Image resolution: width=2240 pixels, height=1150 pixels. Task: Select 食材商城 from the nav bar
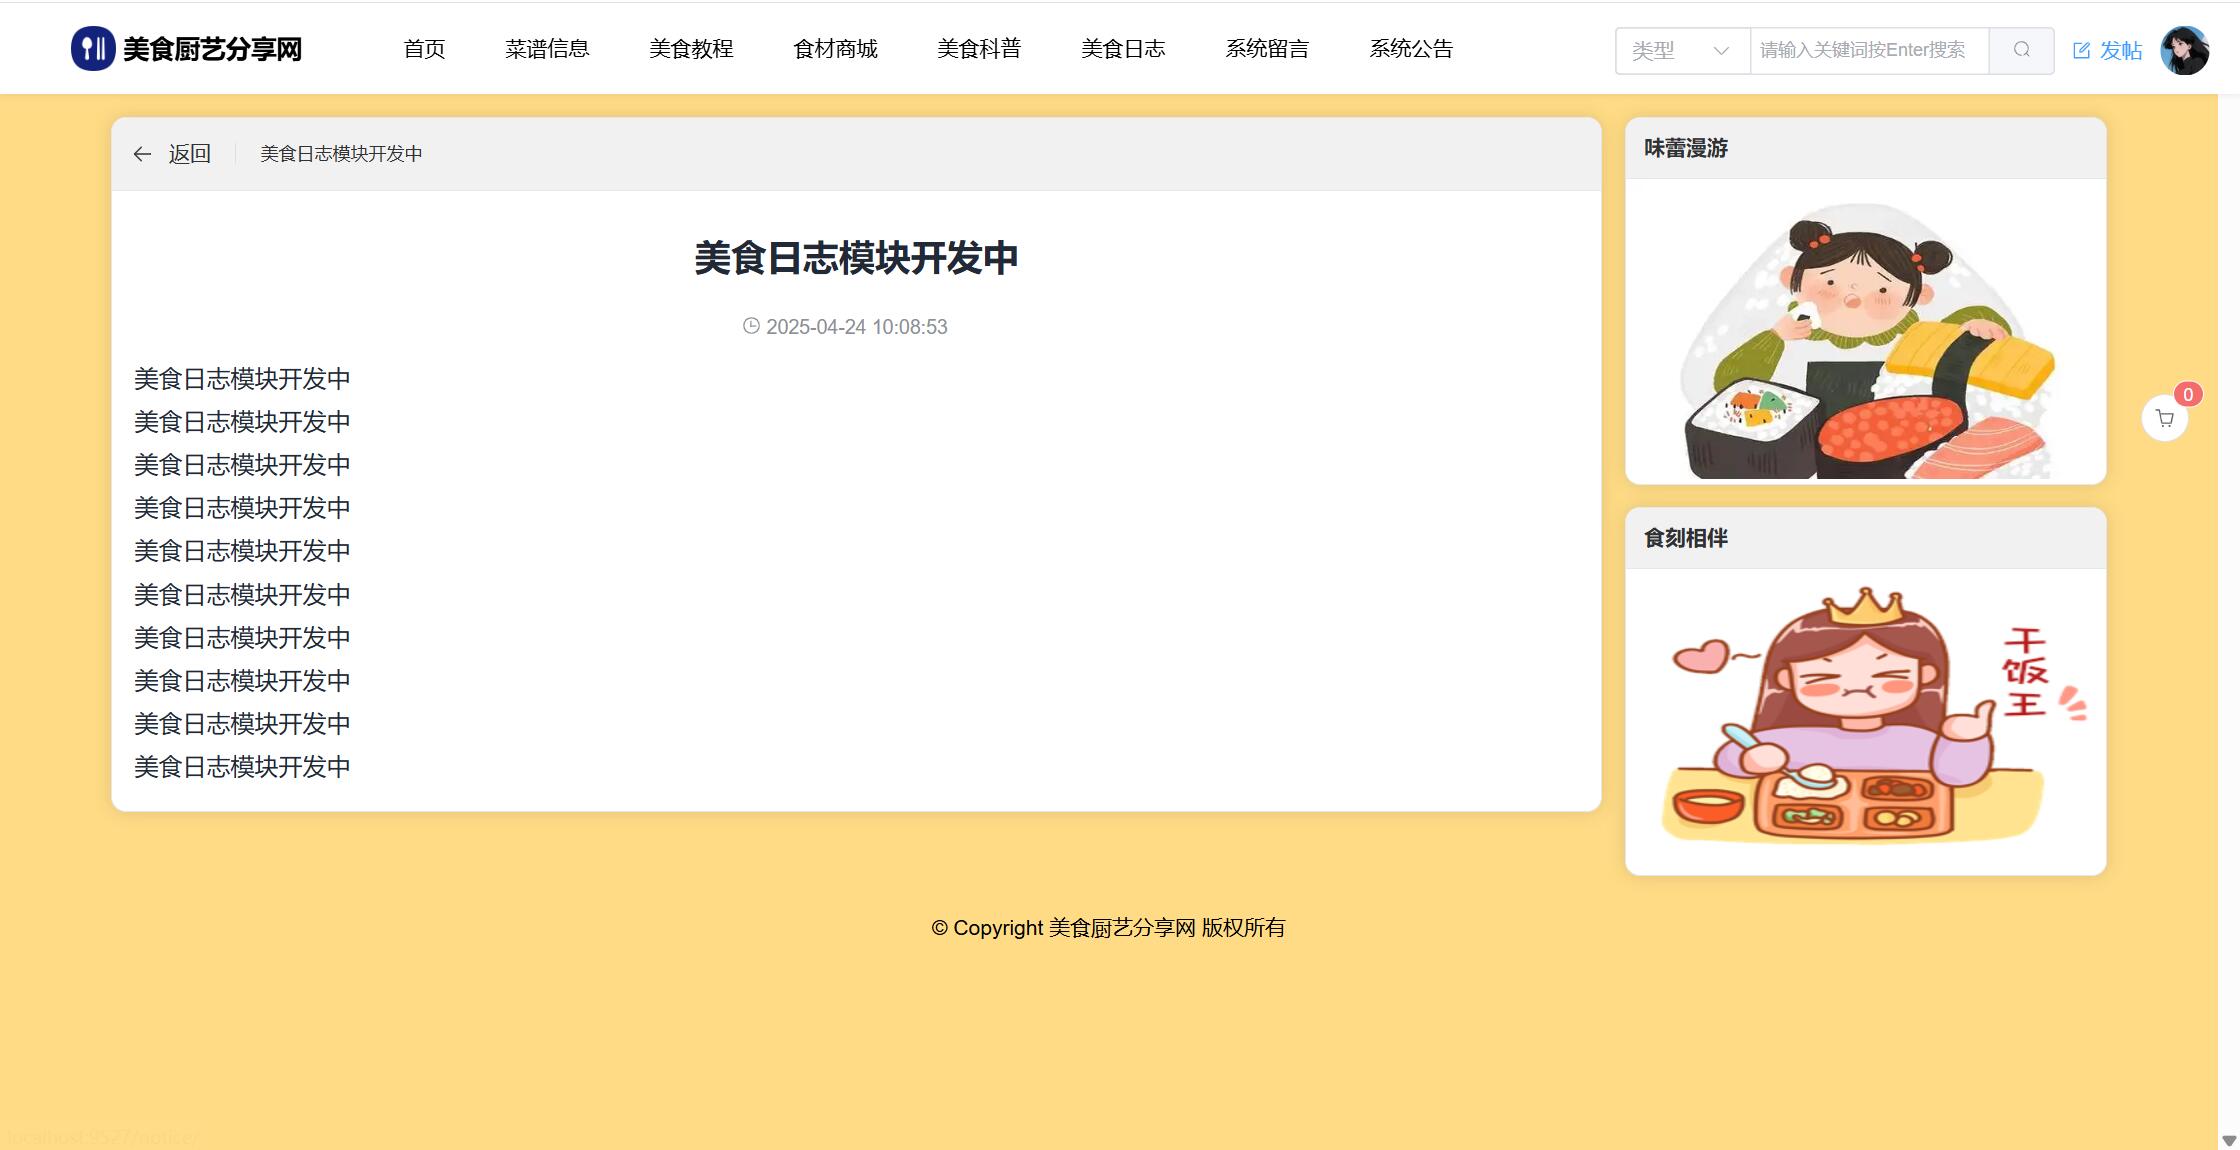click(835, 49)
